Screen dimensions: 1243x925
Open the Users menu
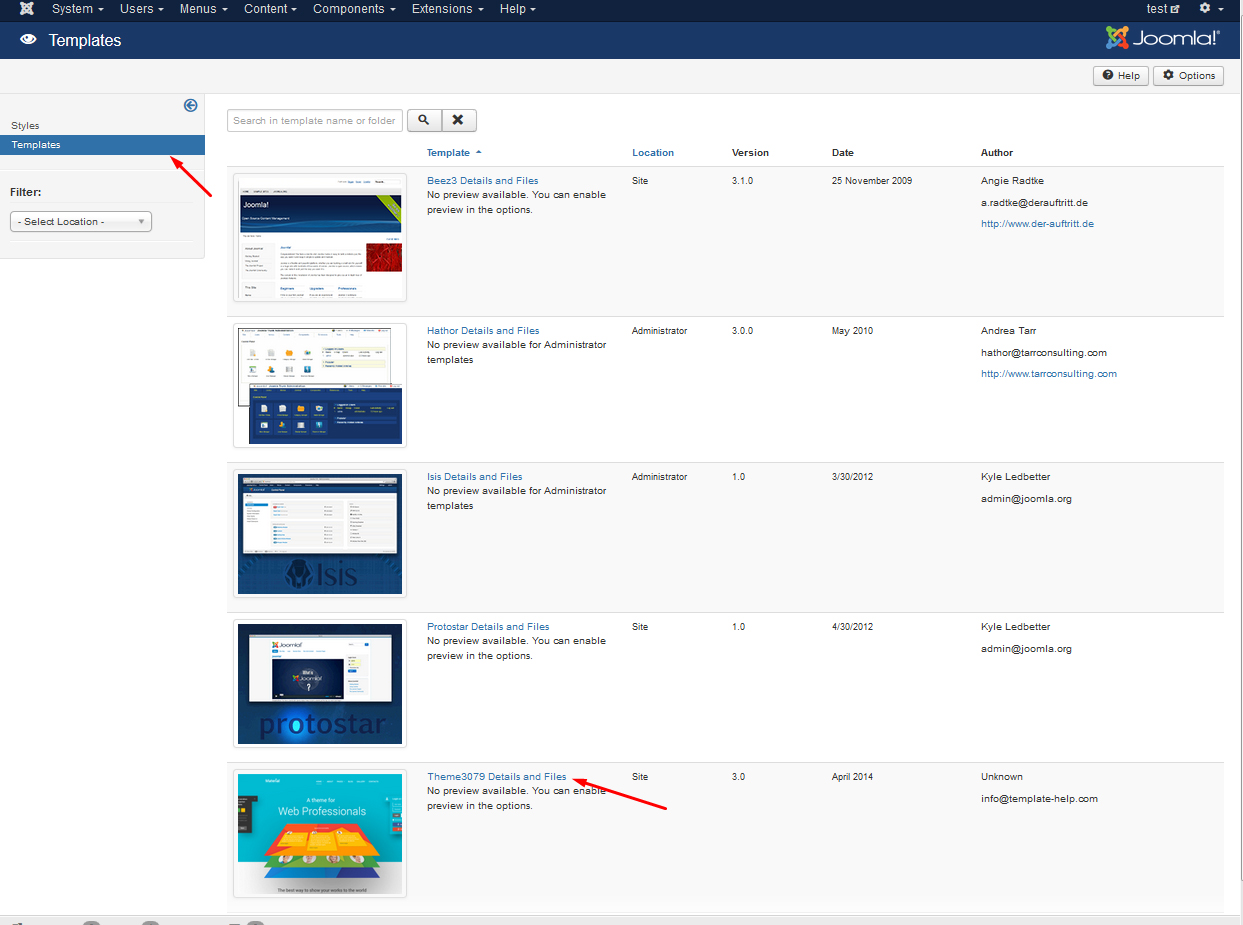pos(141,9)
